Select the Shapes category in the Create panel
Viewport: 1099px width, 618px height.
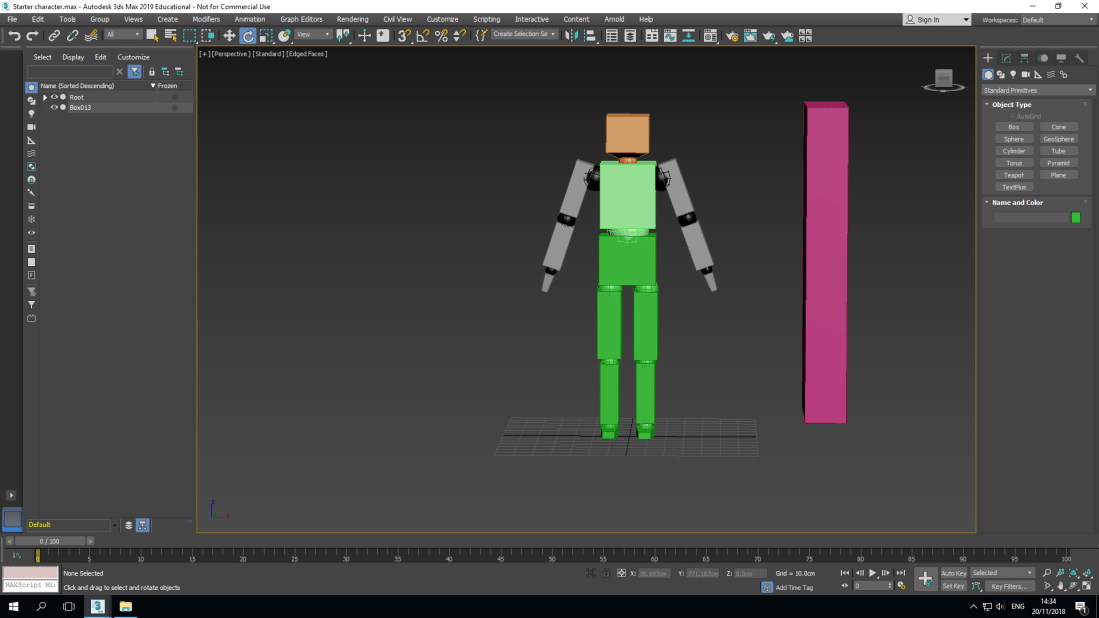pyautogui.click(x=1001, y=73)
